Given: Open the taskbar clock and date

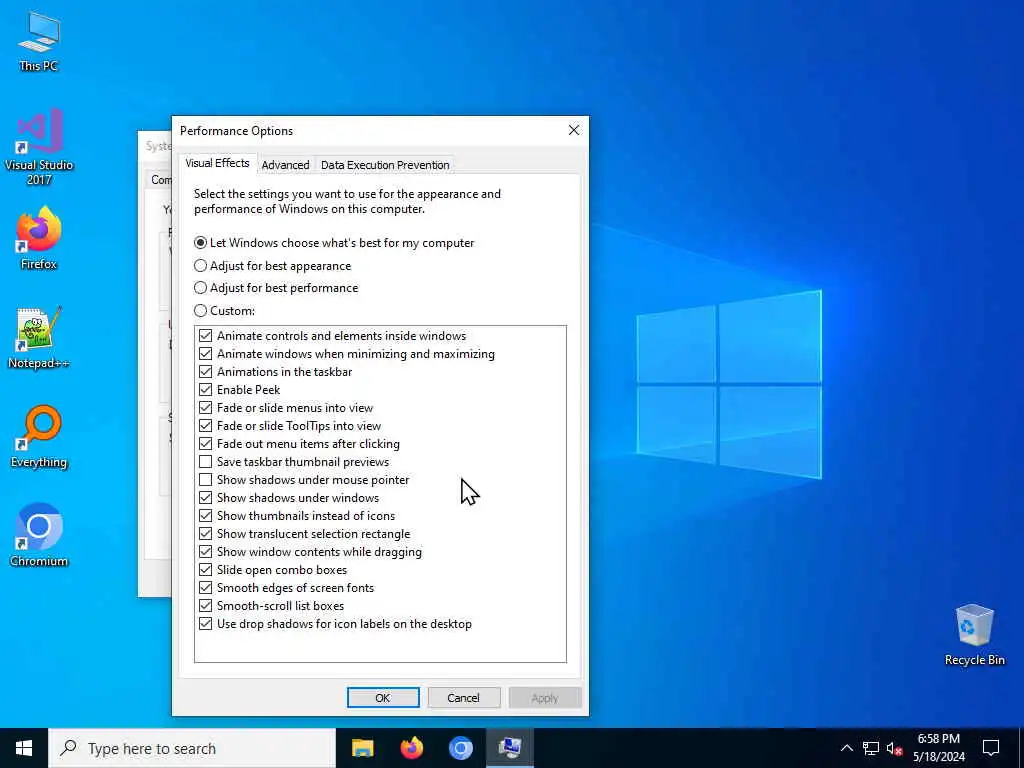Looking at the screenshot, I should 938,748.
